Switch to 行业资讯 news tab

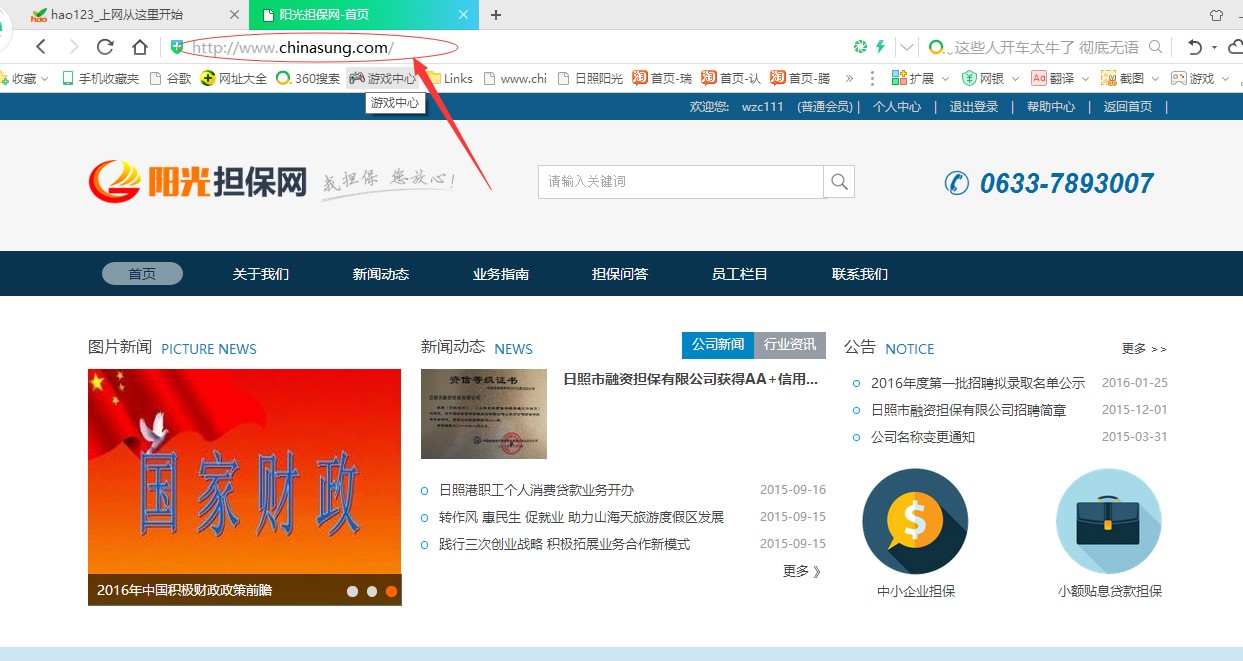[789, 345]
